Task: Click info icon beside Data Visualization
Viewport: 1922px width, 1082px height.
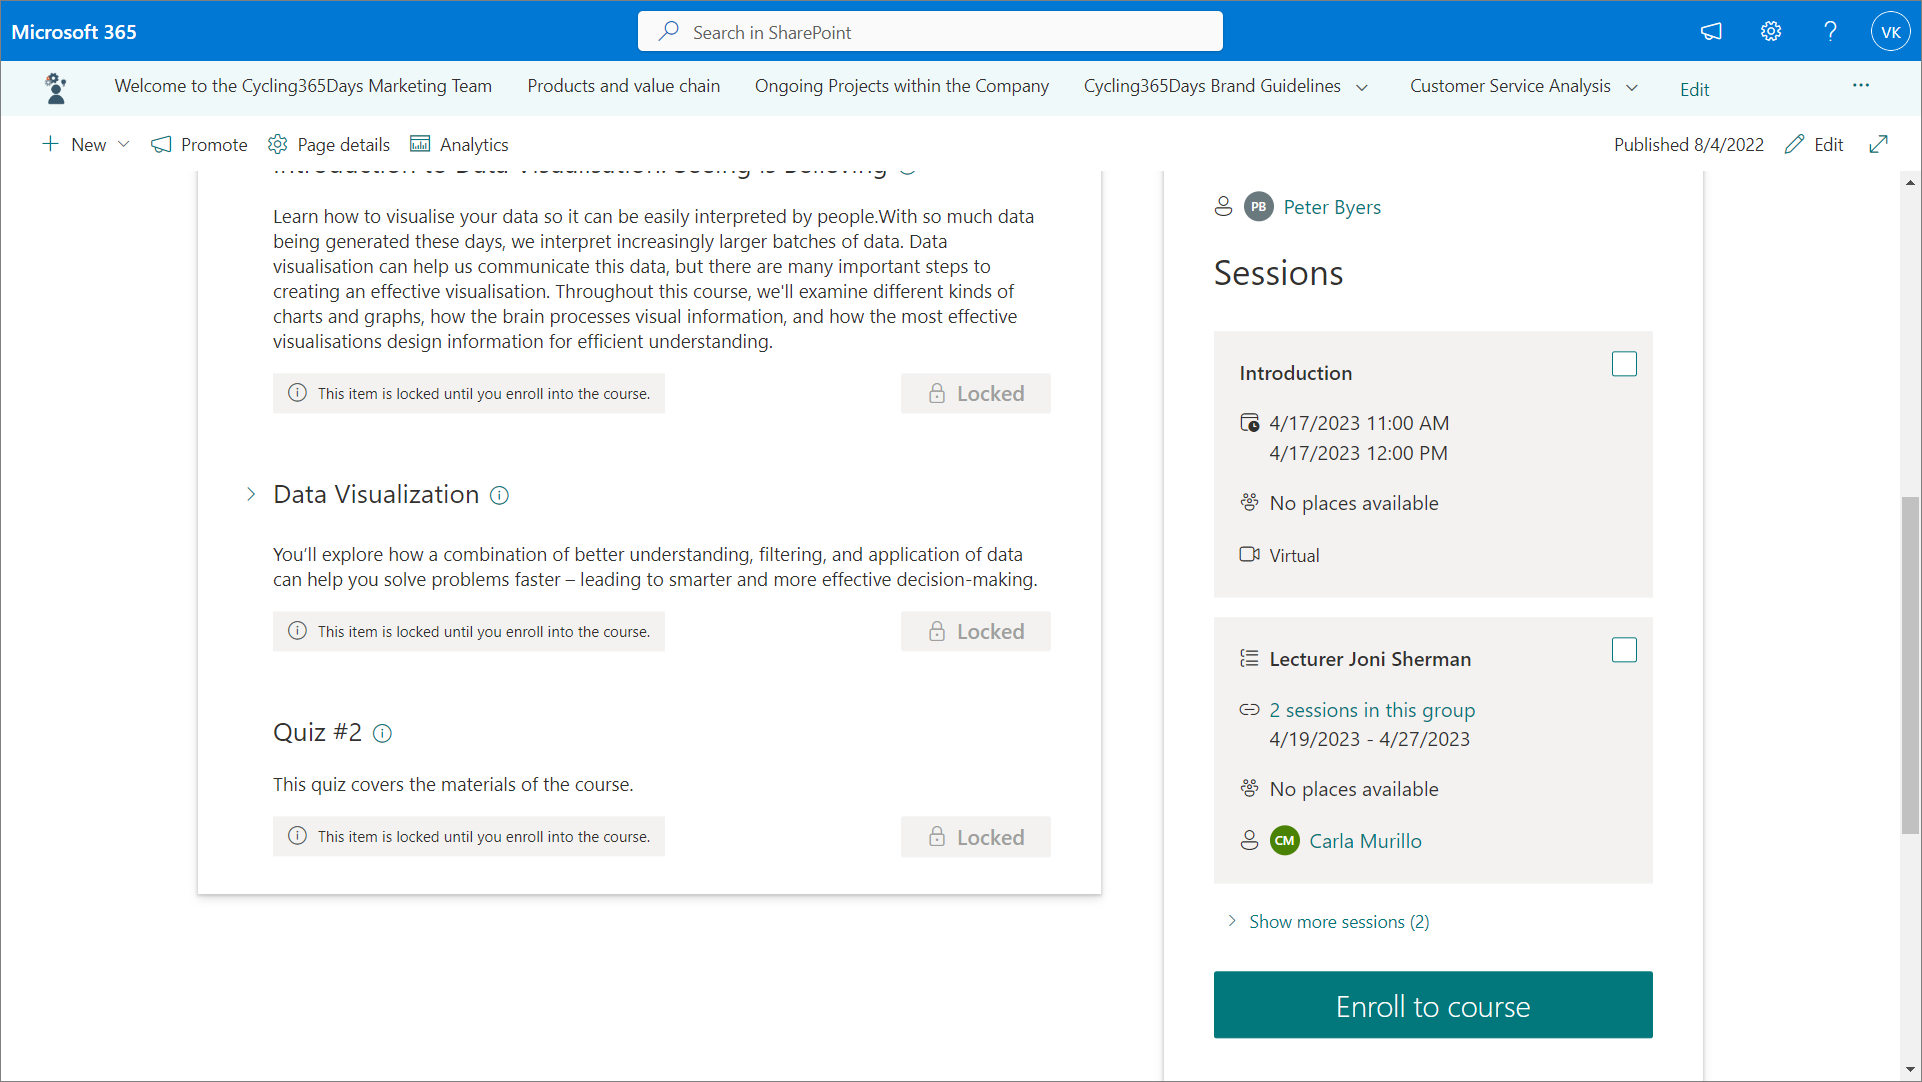Action: tap(499, 495)
